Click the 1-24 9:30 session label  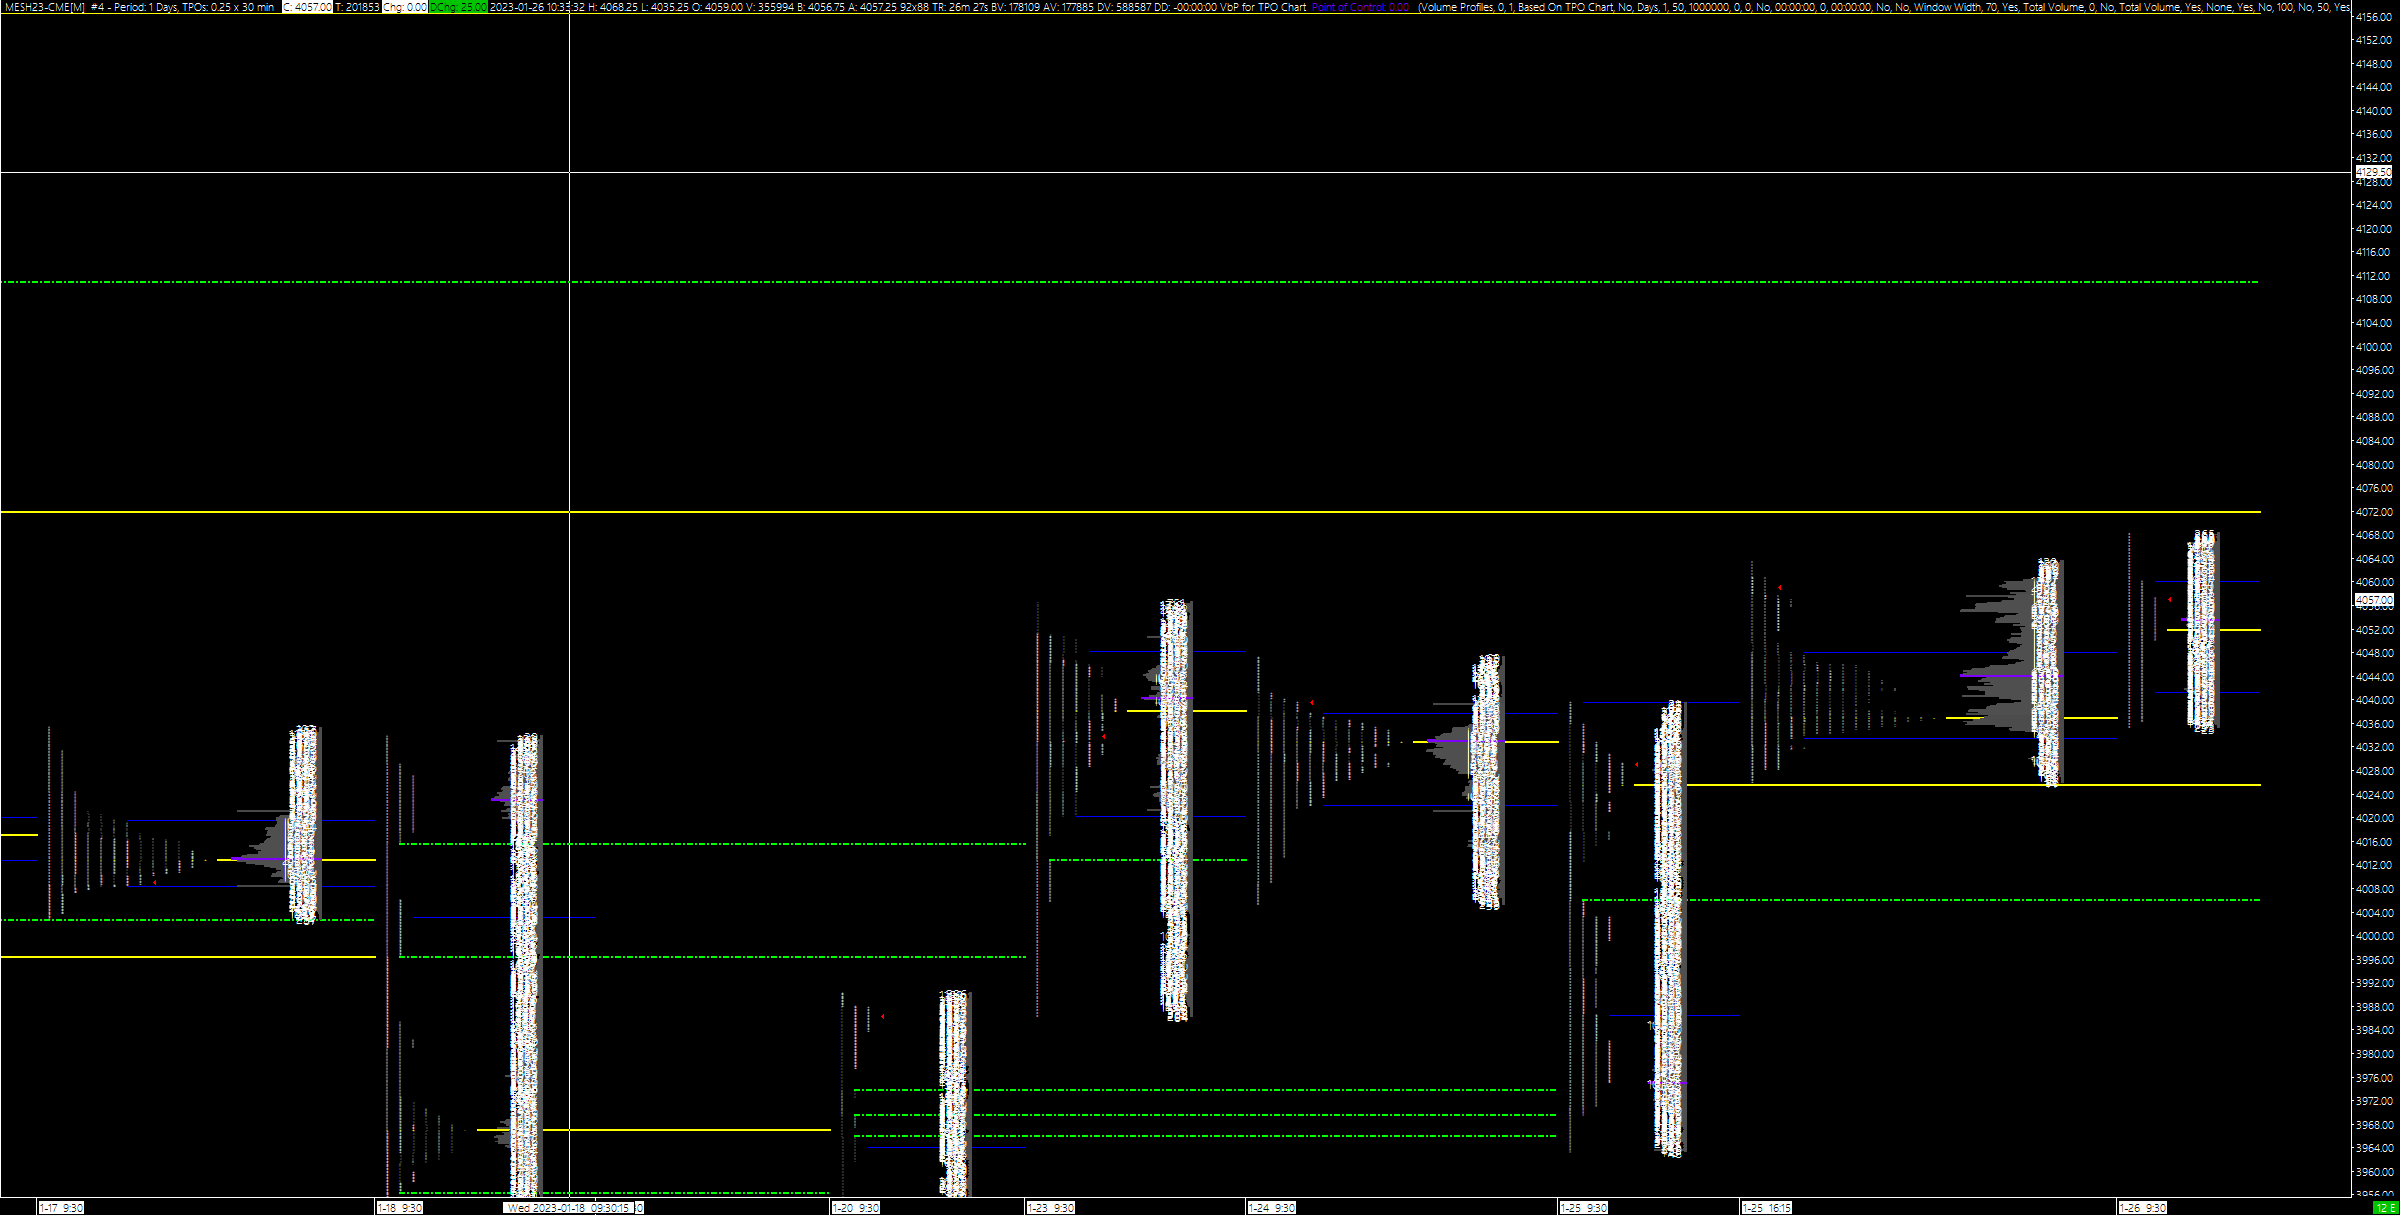[1272, 1208]
